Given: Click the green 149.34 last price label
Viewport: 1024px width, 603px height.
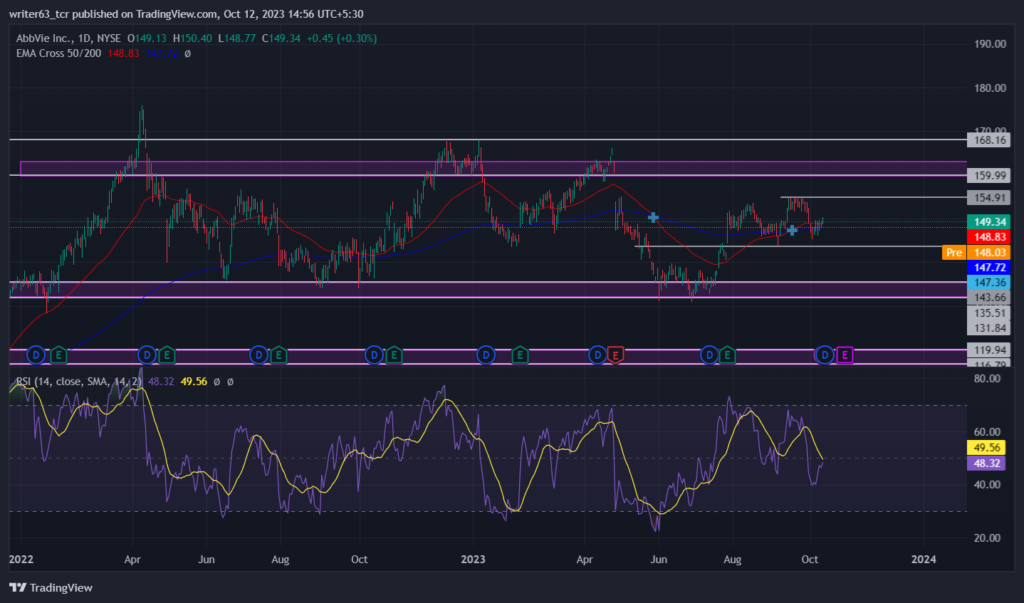Looking at the screenshot, I should click(989, 222).
